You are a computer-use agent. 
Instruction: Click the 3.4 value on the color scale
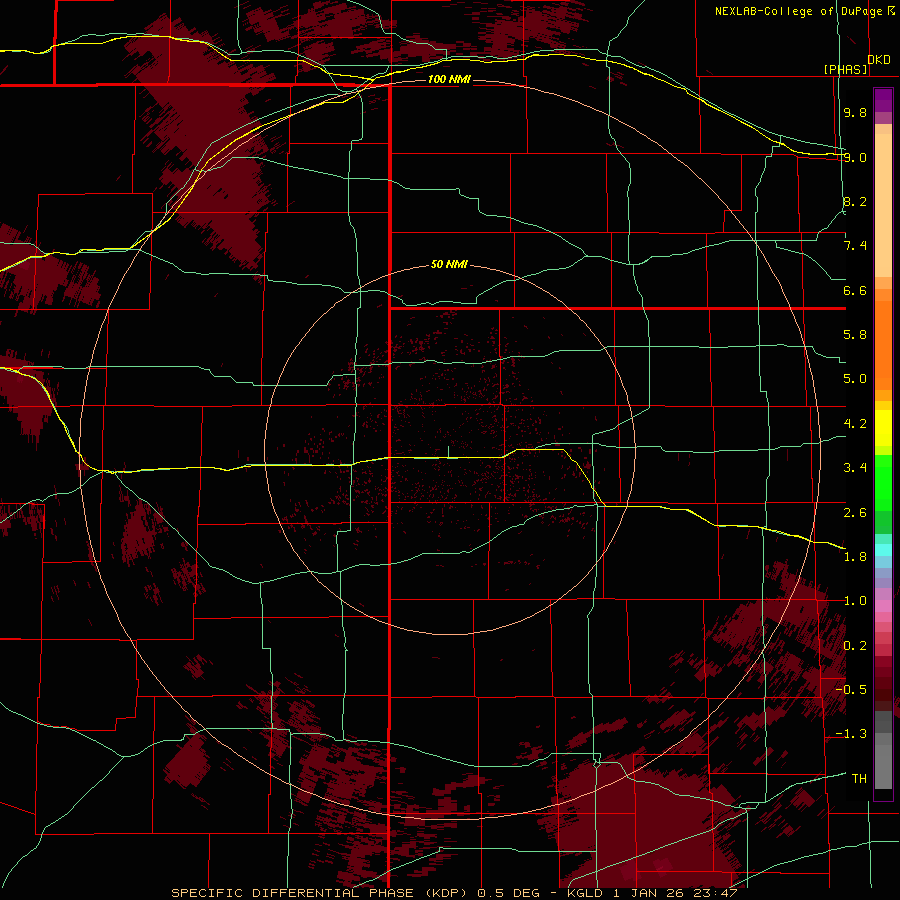tap(855, 468)
